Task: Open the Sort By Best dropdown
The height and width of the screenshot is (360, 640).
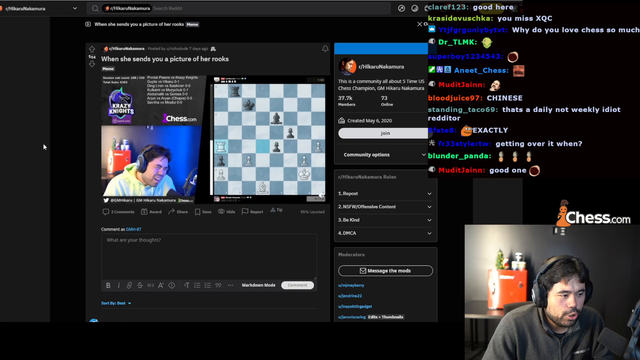Action: 116,303
